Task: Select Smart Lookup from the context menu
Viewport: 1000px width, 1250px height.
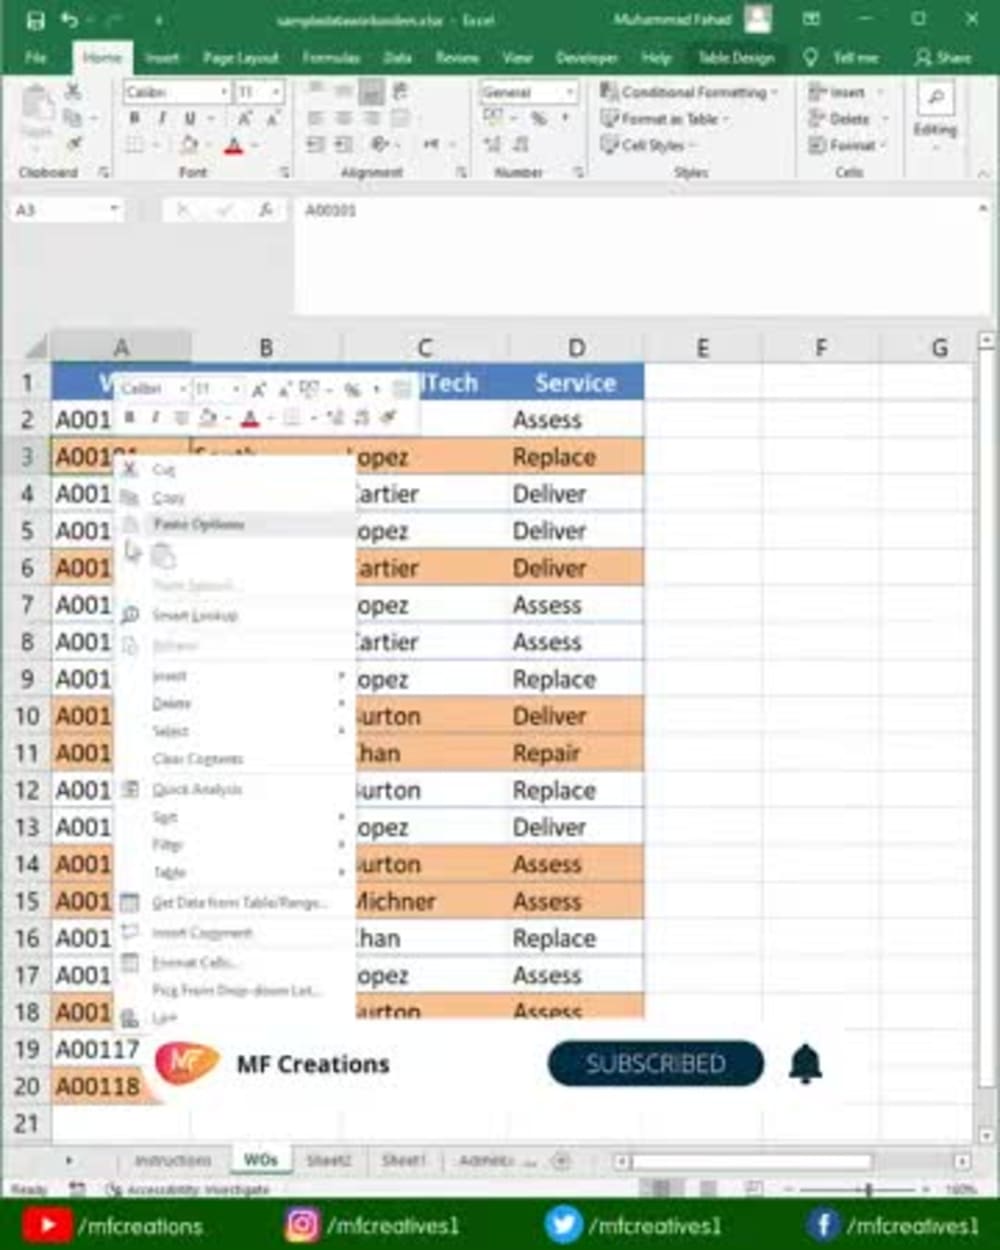Action: [197, 615]
